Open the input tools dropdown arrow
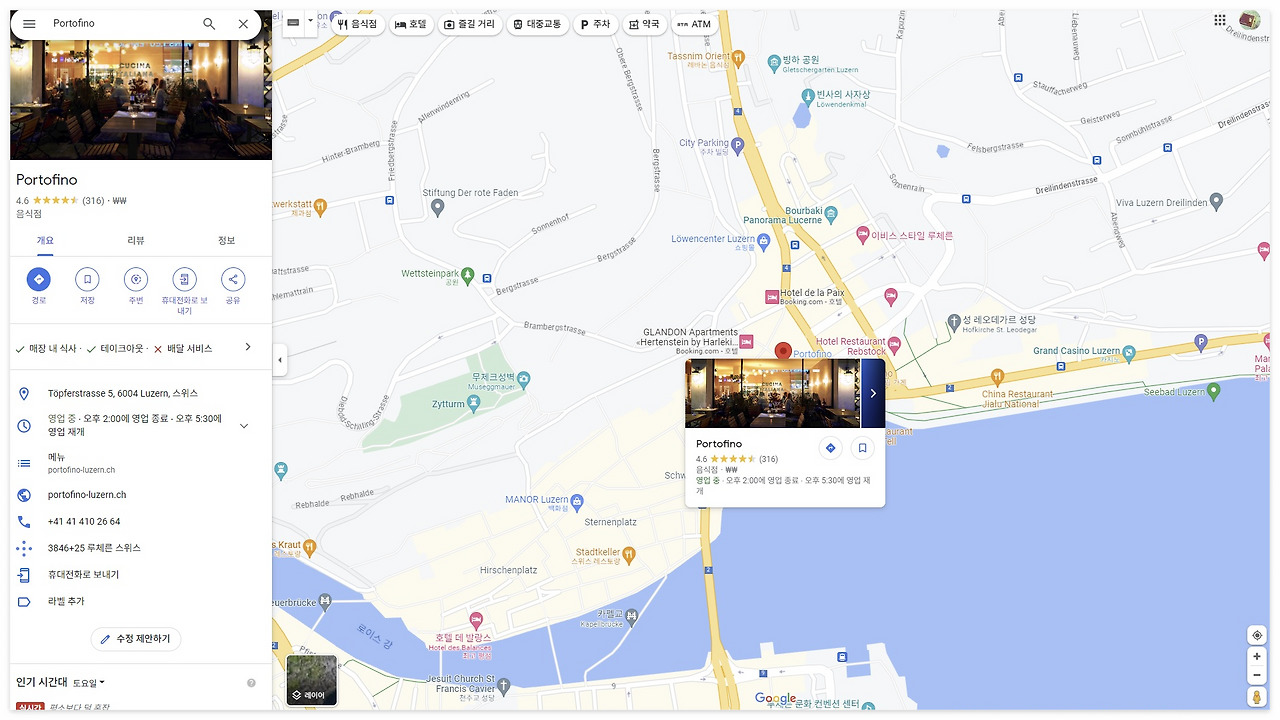The width and height of the screenshot is (1280, 720). point(310,22)
